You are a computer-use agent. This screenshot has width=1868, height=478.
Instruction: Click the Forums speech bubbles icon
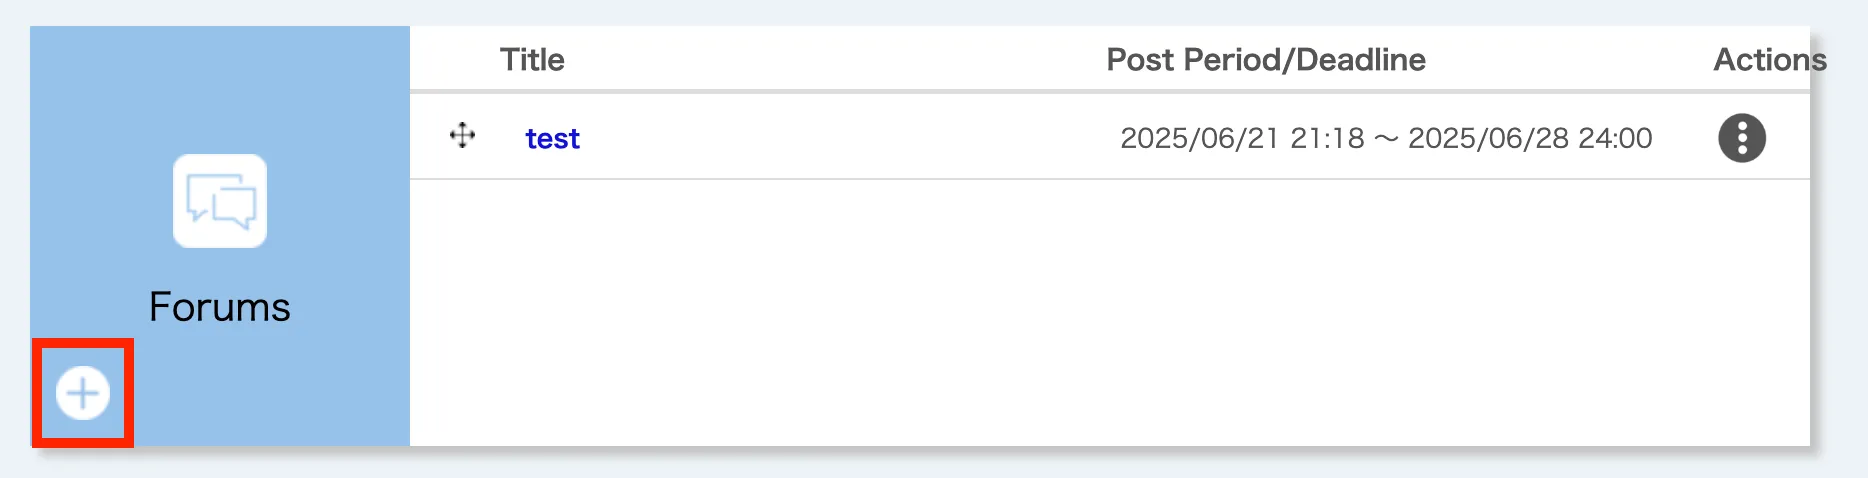click(x=220, y=201)
